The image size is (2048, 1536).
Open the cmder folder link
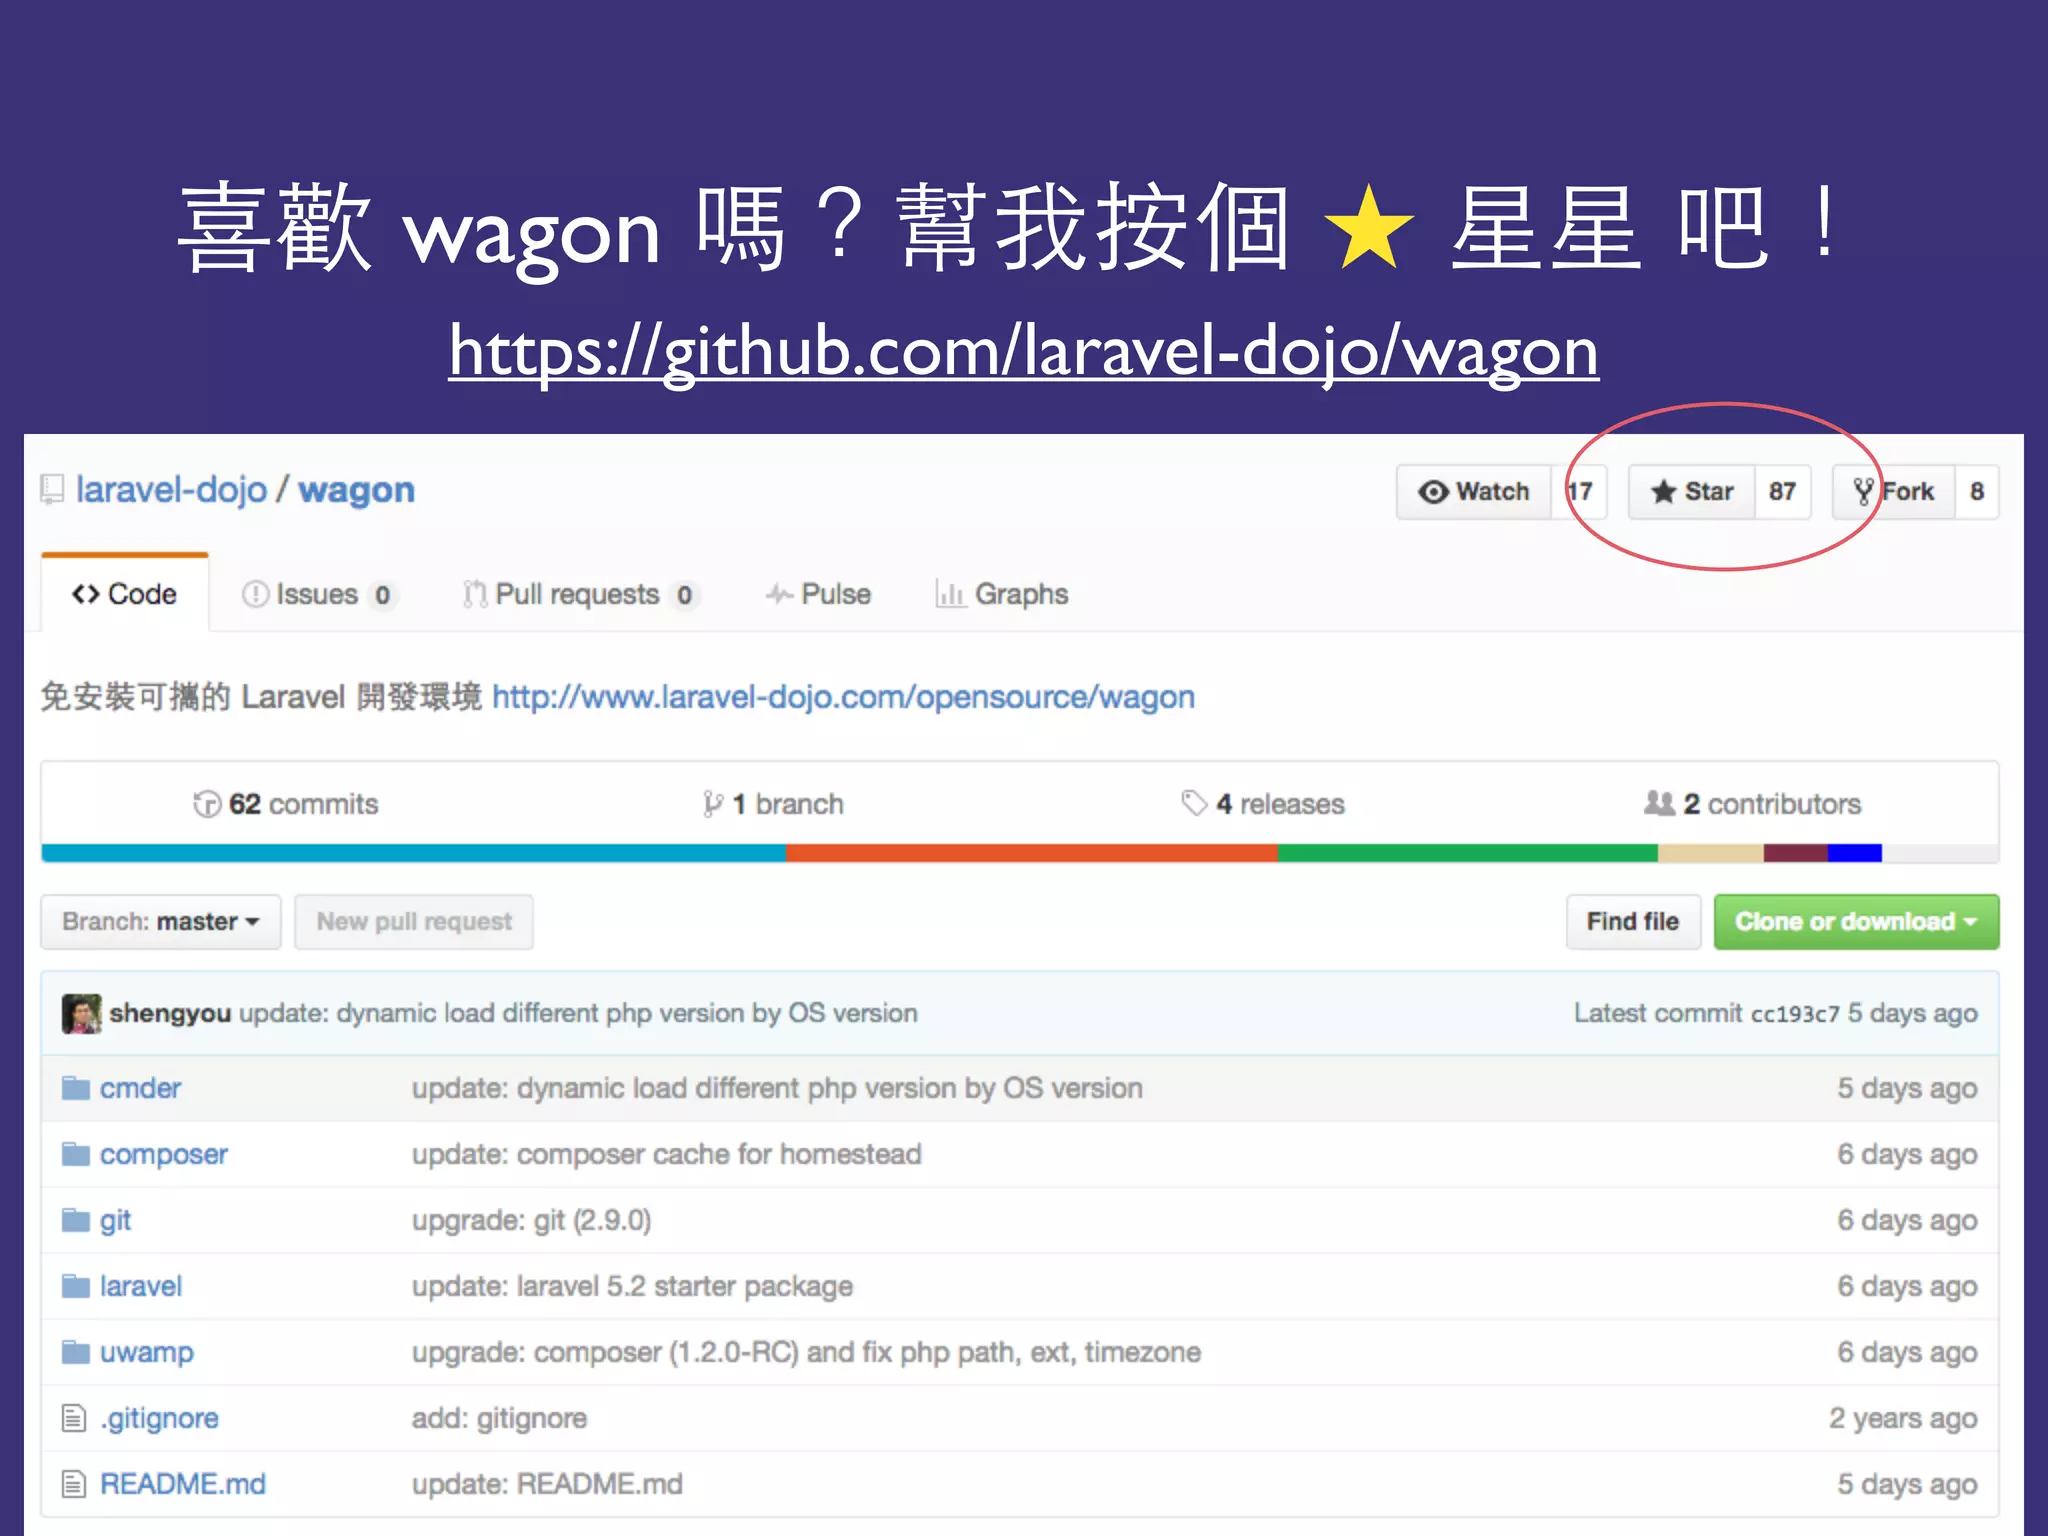[140, 1088]
